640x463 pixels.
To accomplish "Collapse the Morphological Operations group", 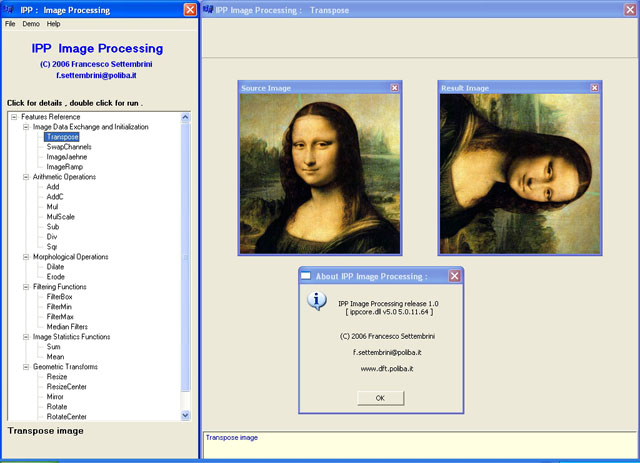I will click(26, 257).
